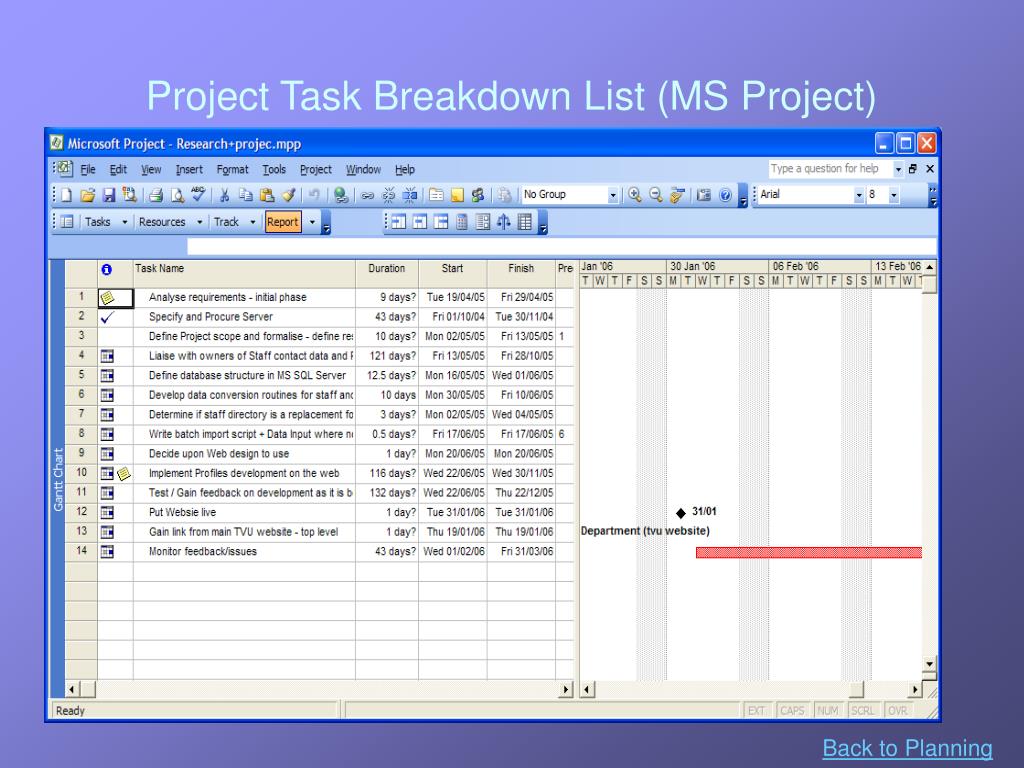This screenshot has height=768, width=1024.
Task: Click the calculator icon in view toolbar
Action: tap(462, 222)
